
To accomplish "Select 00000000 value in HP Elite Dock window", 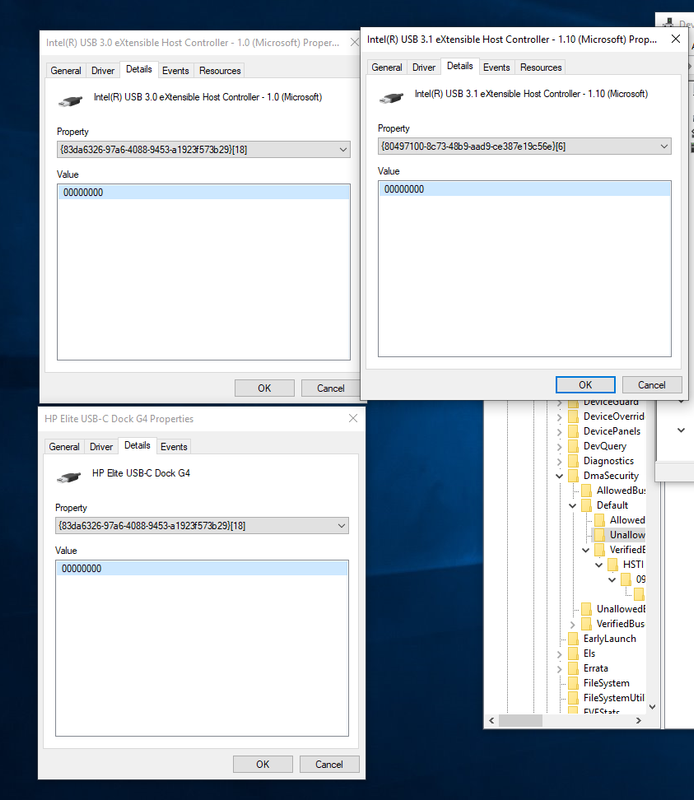I will pyautogui.click(x=202, y=568).
